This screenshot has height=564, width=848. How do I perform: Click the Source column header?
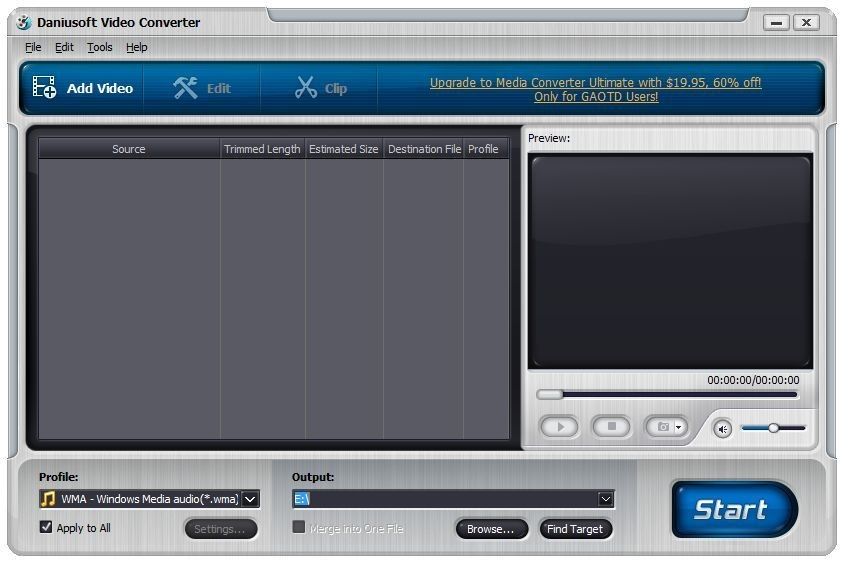pos(129,149)
